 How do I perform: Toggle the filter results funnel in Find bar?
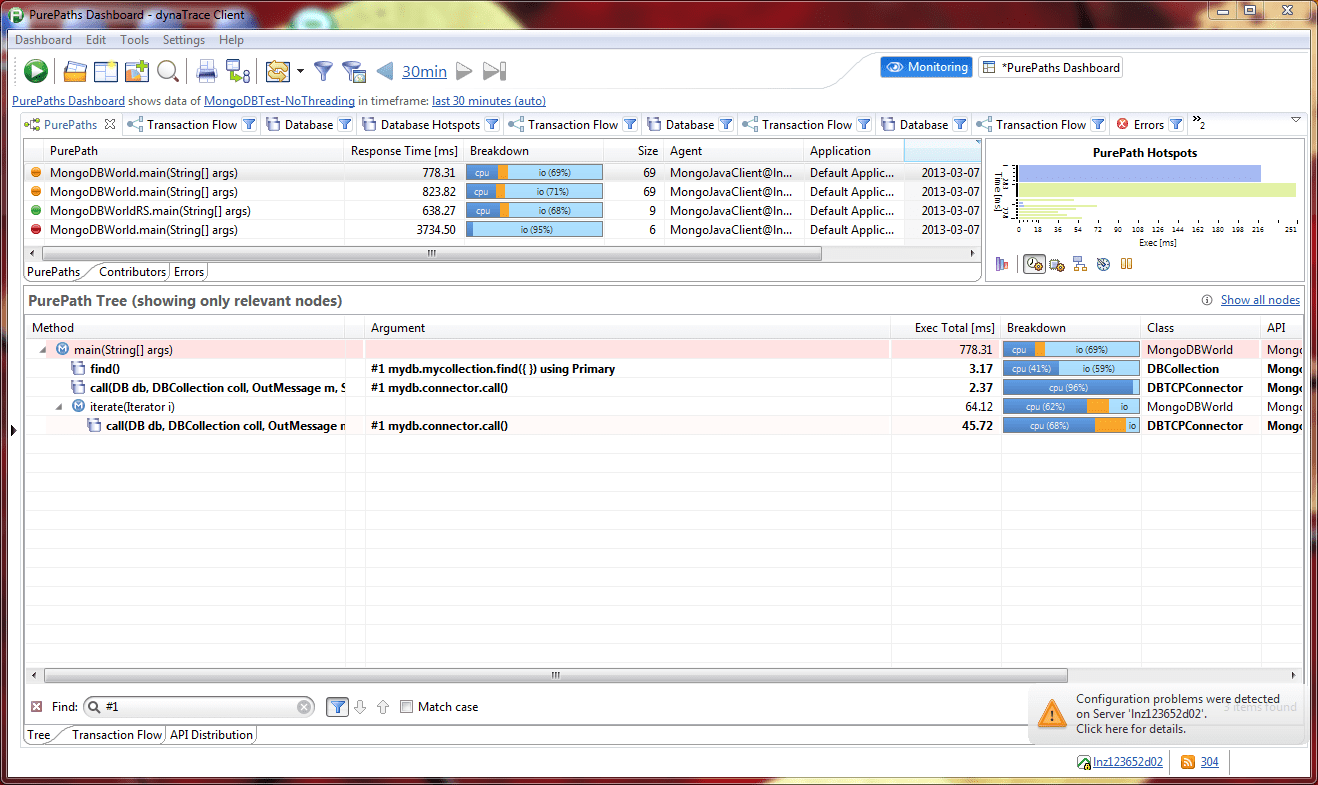[x=338, y=707]
